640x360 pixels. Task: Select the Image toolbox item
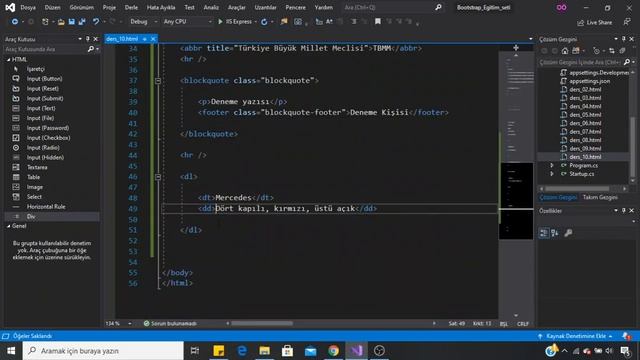pos(35,187)
